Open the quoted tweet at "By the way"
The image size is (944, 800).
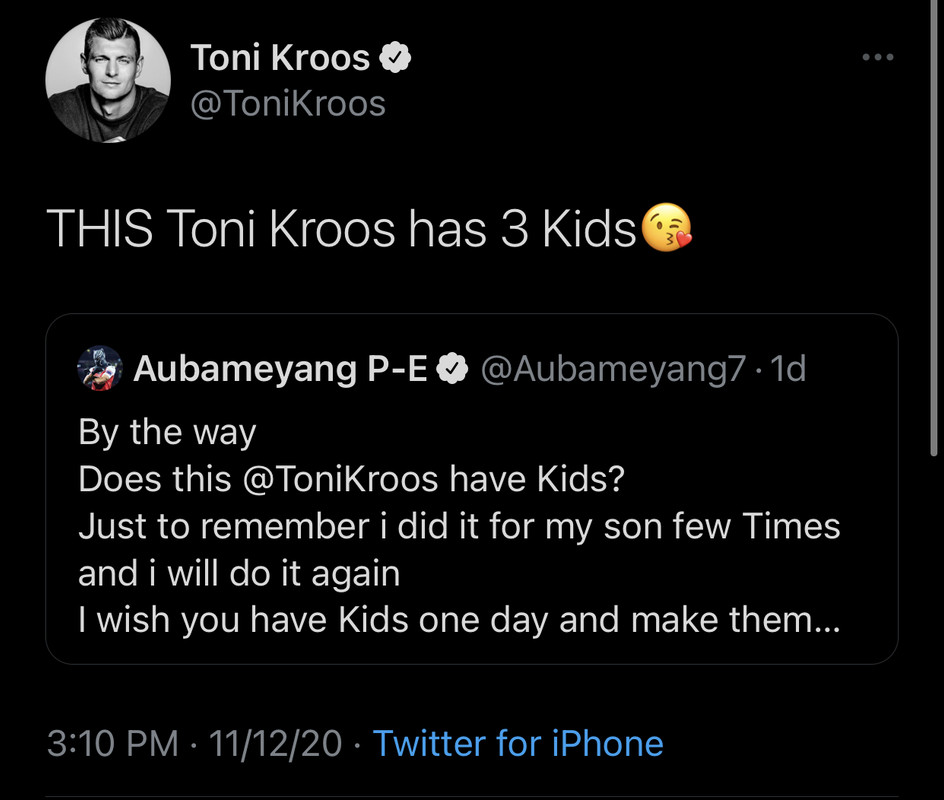167,433
